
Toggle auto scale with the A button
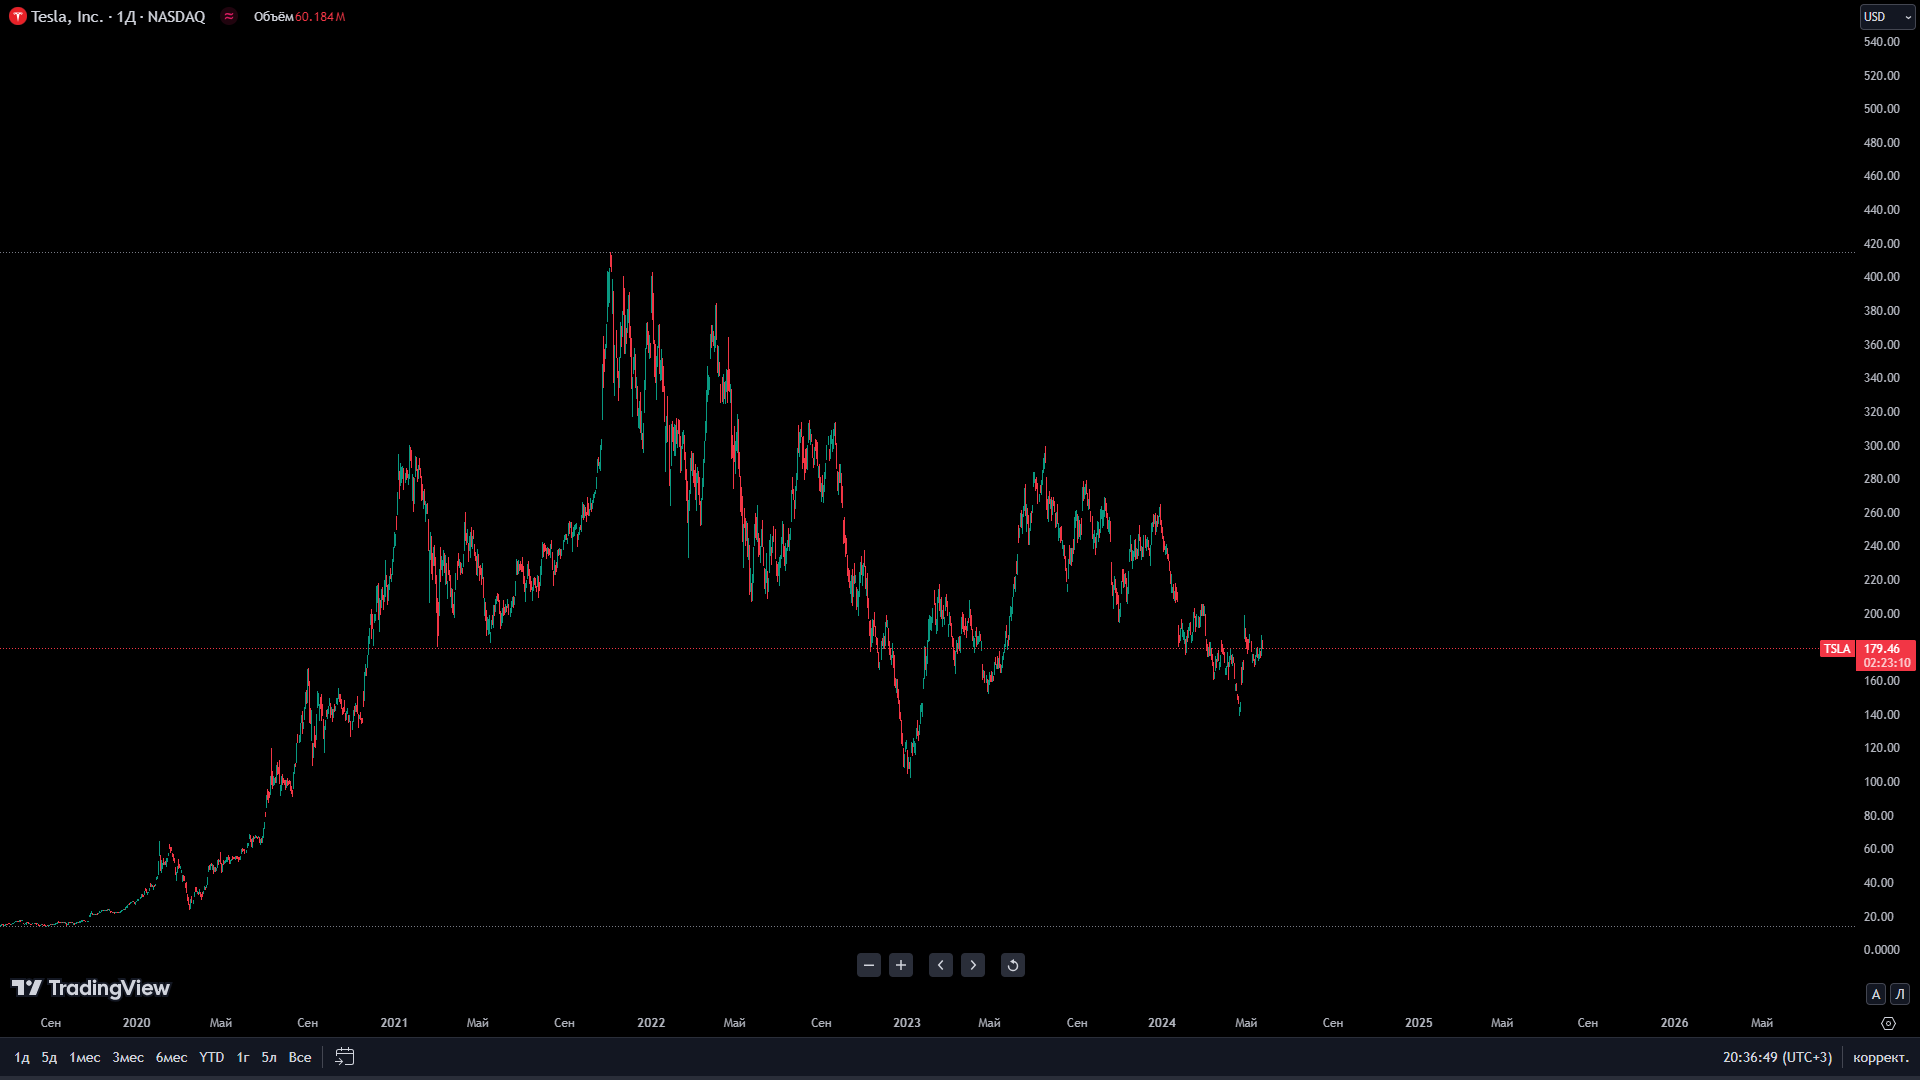pos(1876,994)
